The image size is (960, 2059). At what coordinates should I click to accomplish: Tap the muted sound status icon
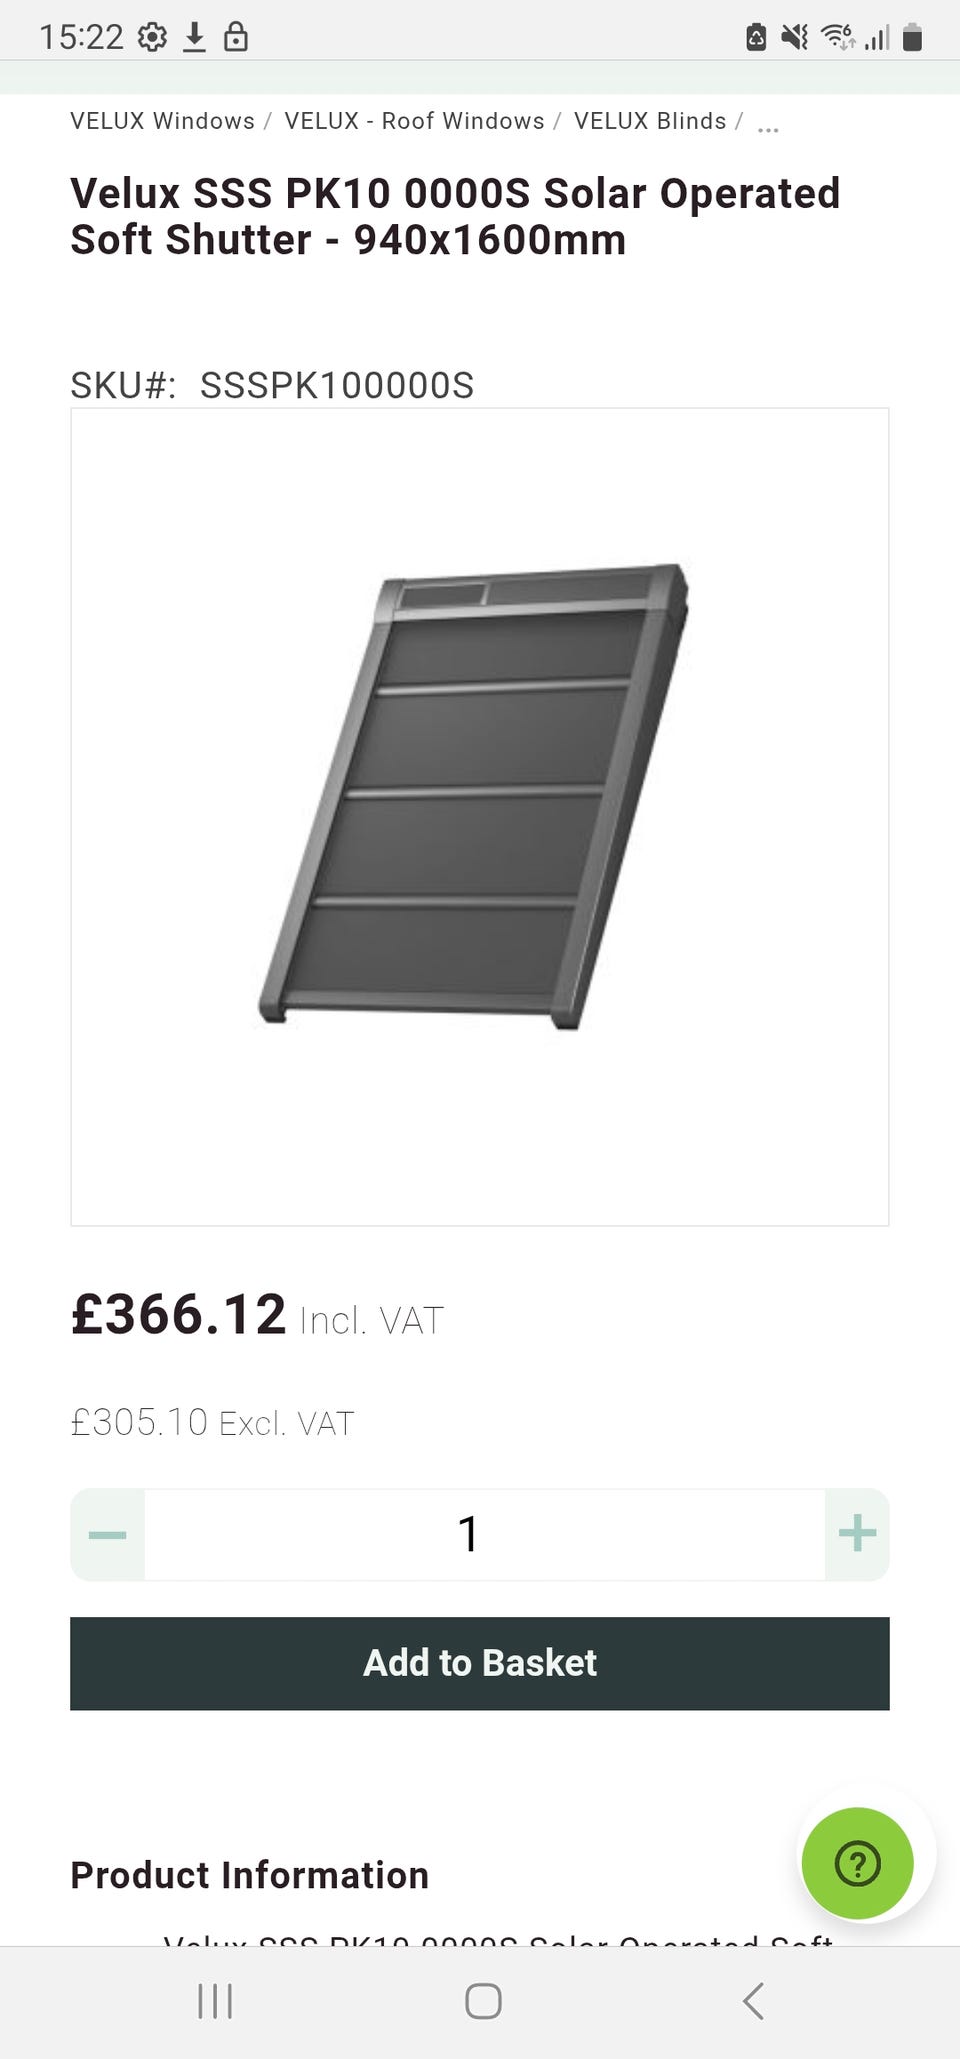click(x=795, y=38)
